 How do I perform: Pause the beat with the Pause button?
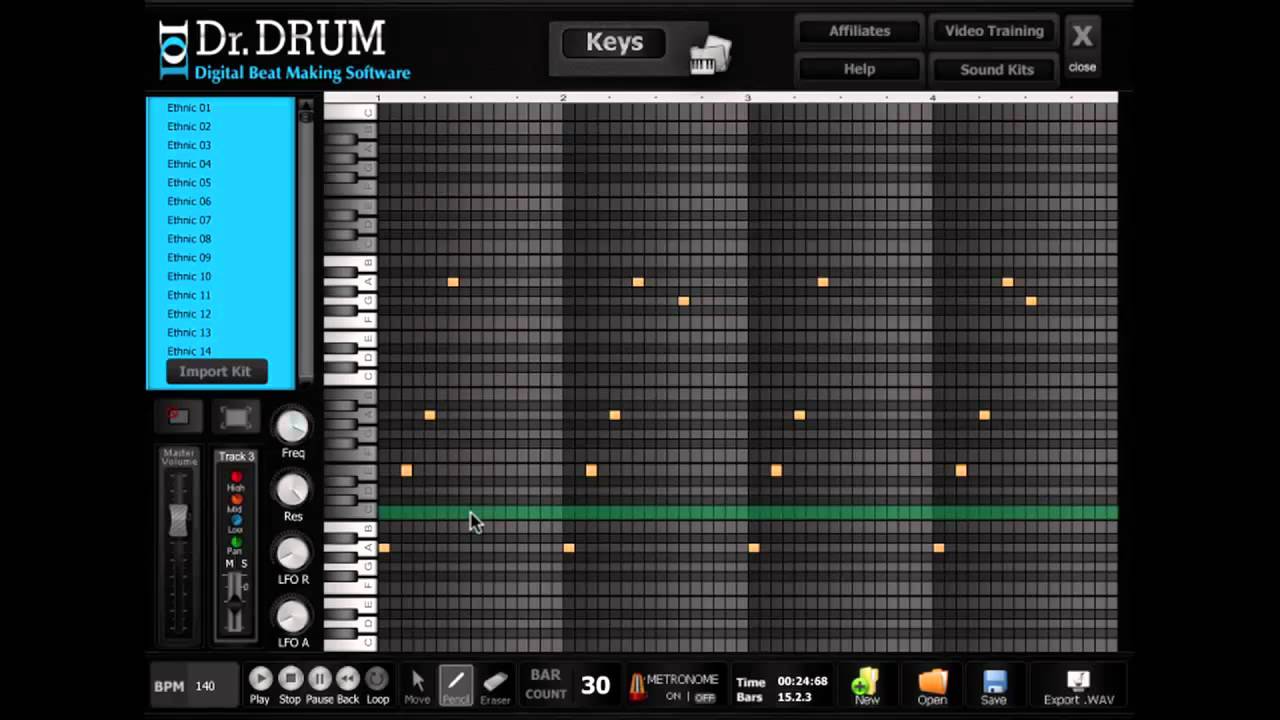[319, 679]
